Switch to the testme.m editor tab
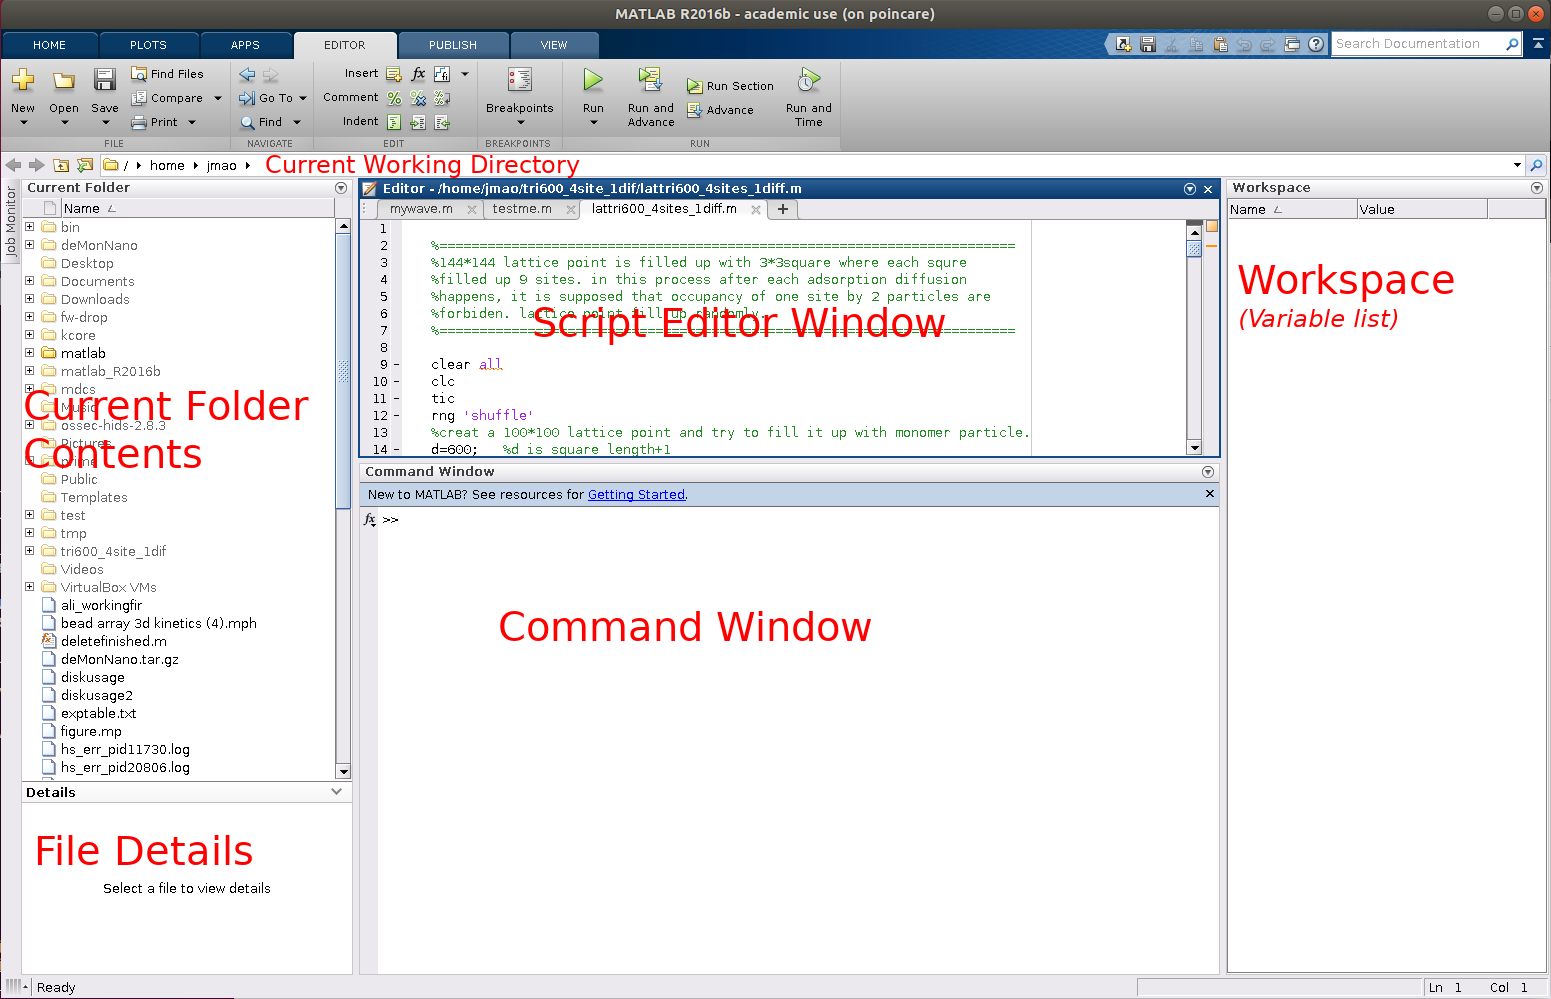This screenshot has height=999, width=1551. click(x=521, y=209)
